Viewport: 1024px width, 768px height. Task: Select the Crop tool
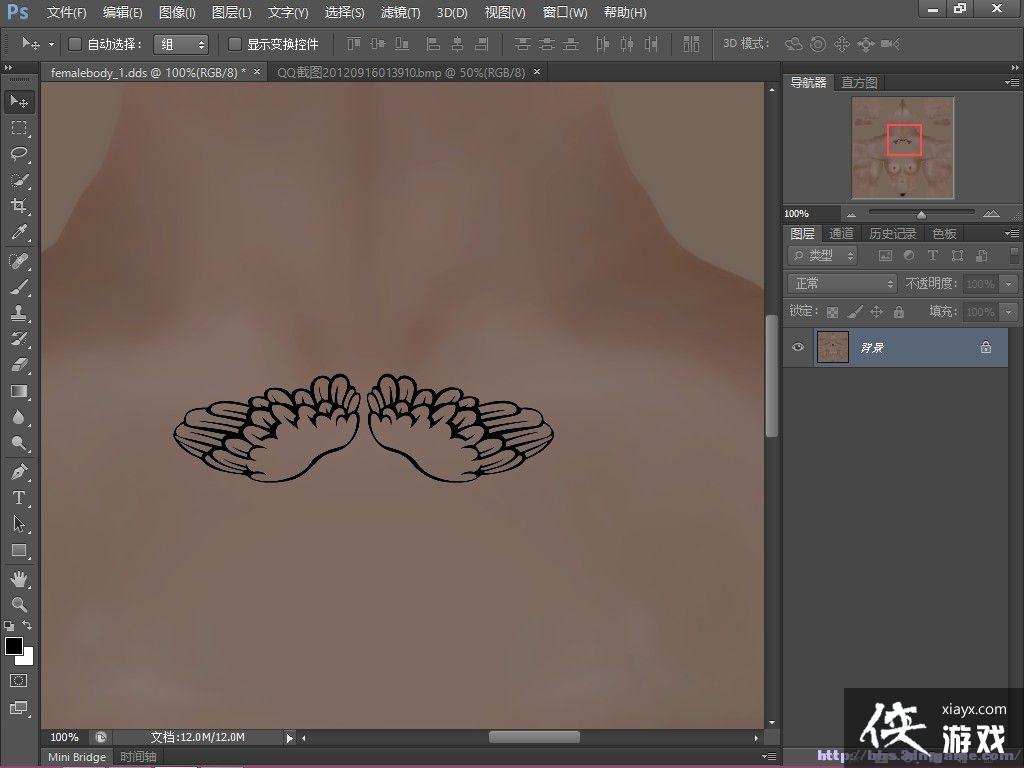click(19, 206)
